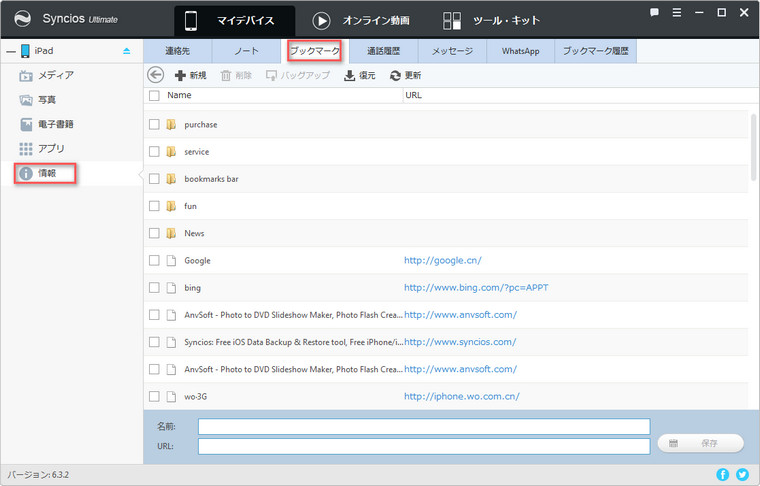Screen dimensions: 760x486
Task: Switch to the メッセージ tab
Action: point(452,51)
